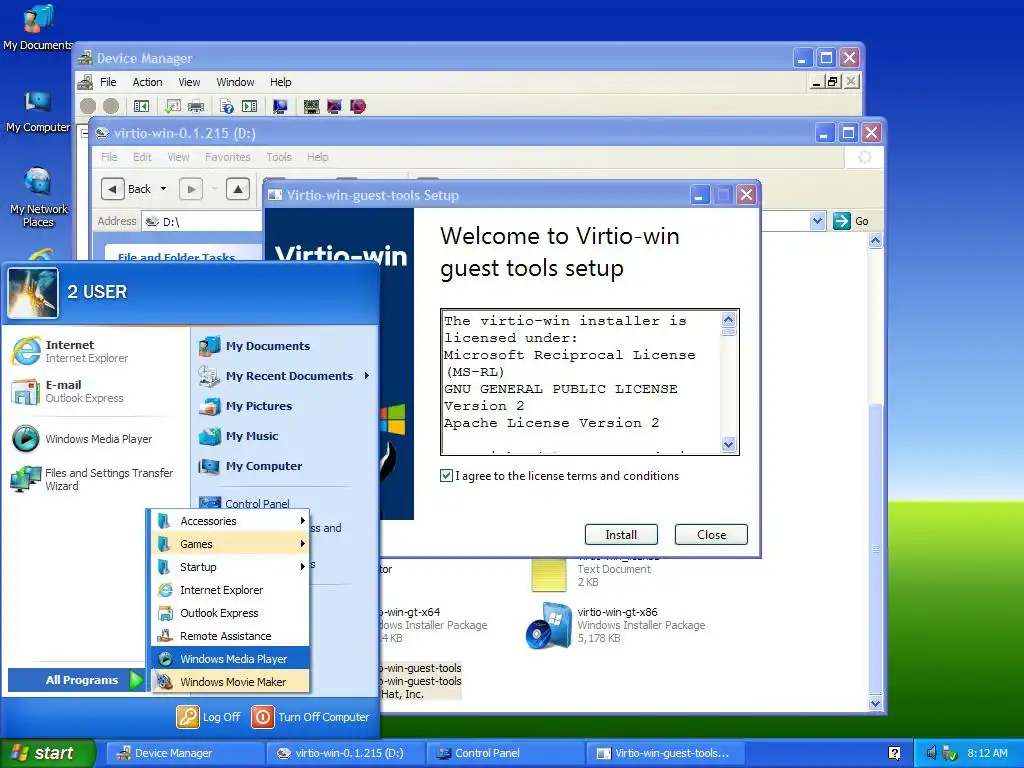1024x768 pixels.
Task: Click the Back arrow button in Explorer window
Action: (112, 189)
